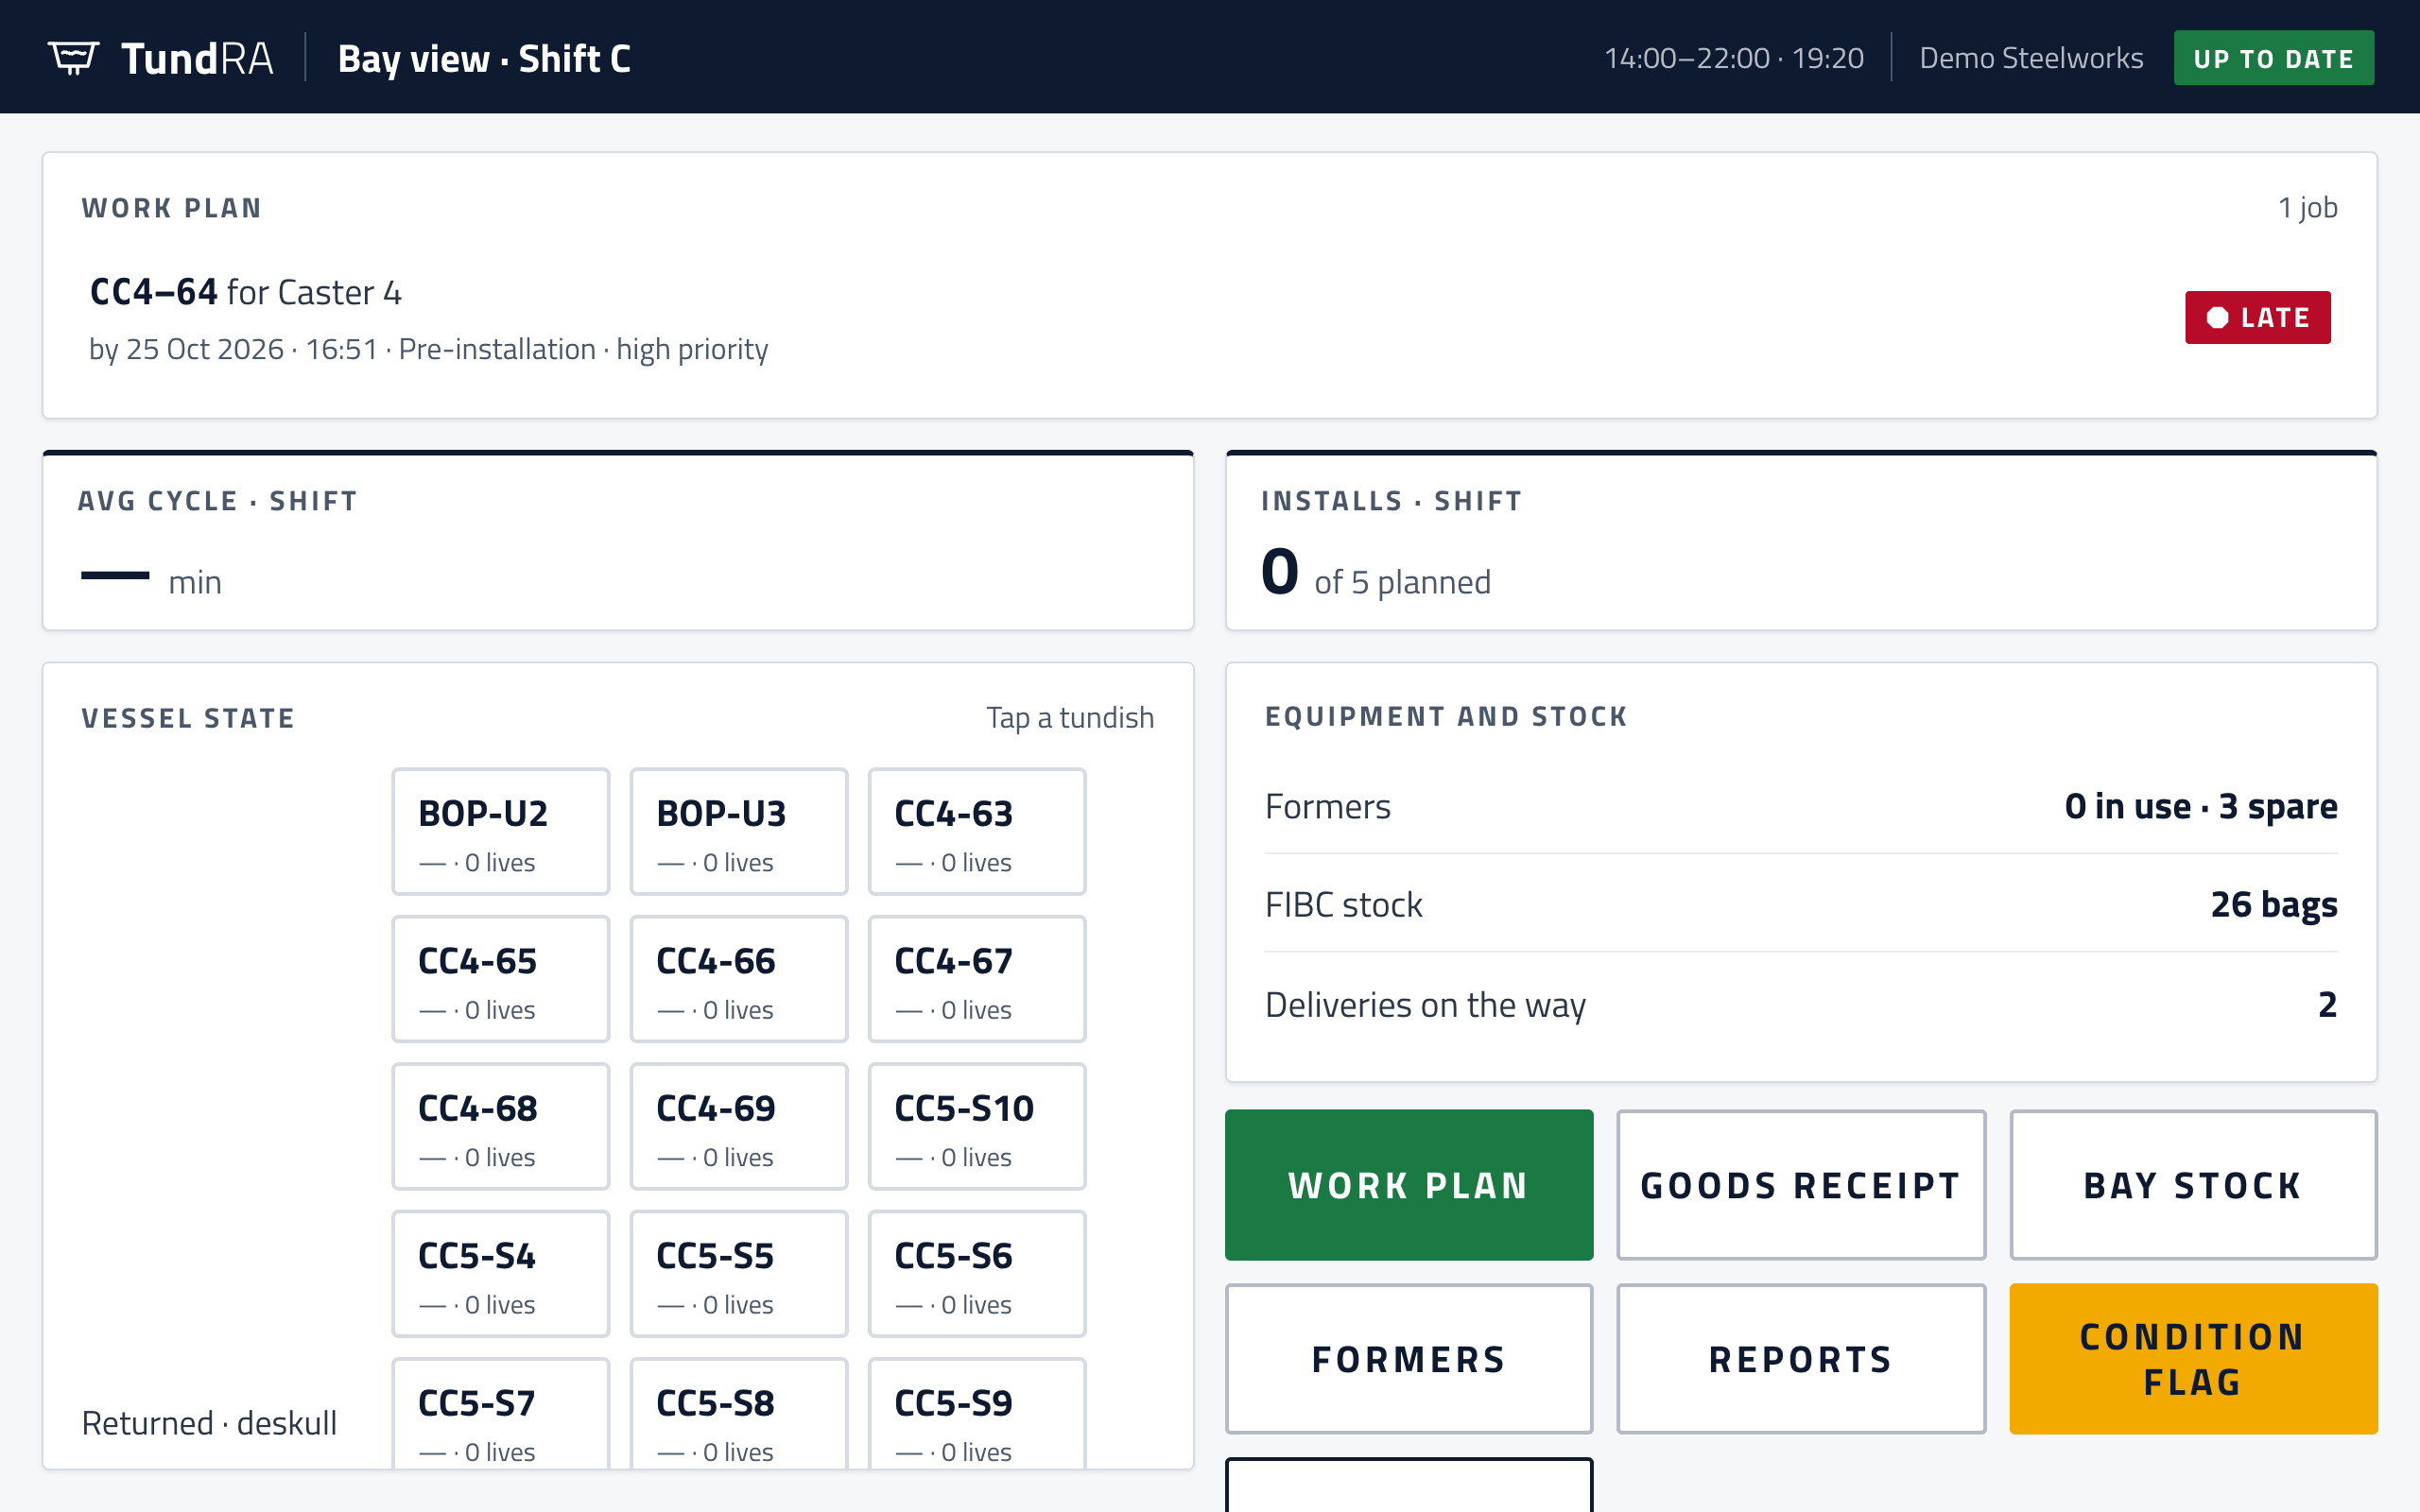Click the red LATE status badge
The image size is (2420, 1512).
(x=2257, y=318)
